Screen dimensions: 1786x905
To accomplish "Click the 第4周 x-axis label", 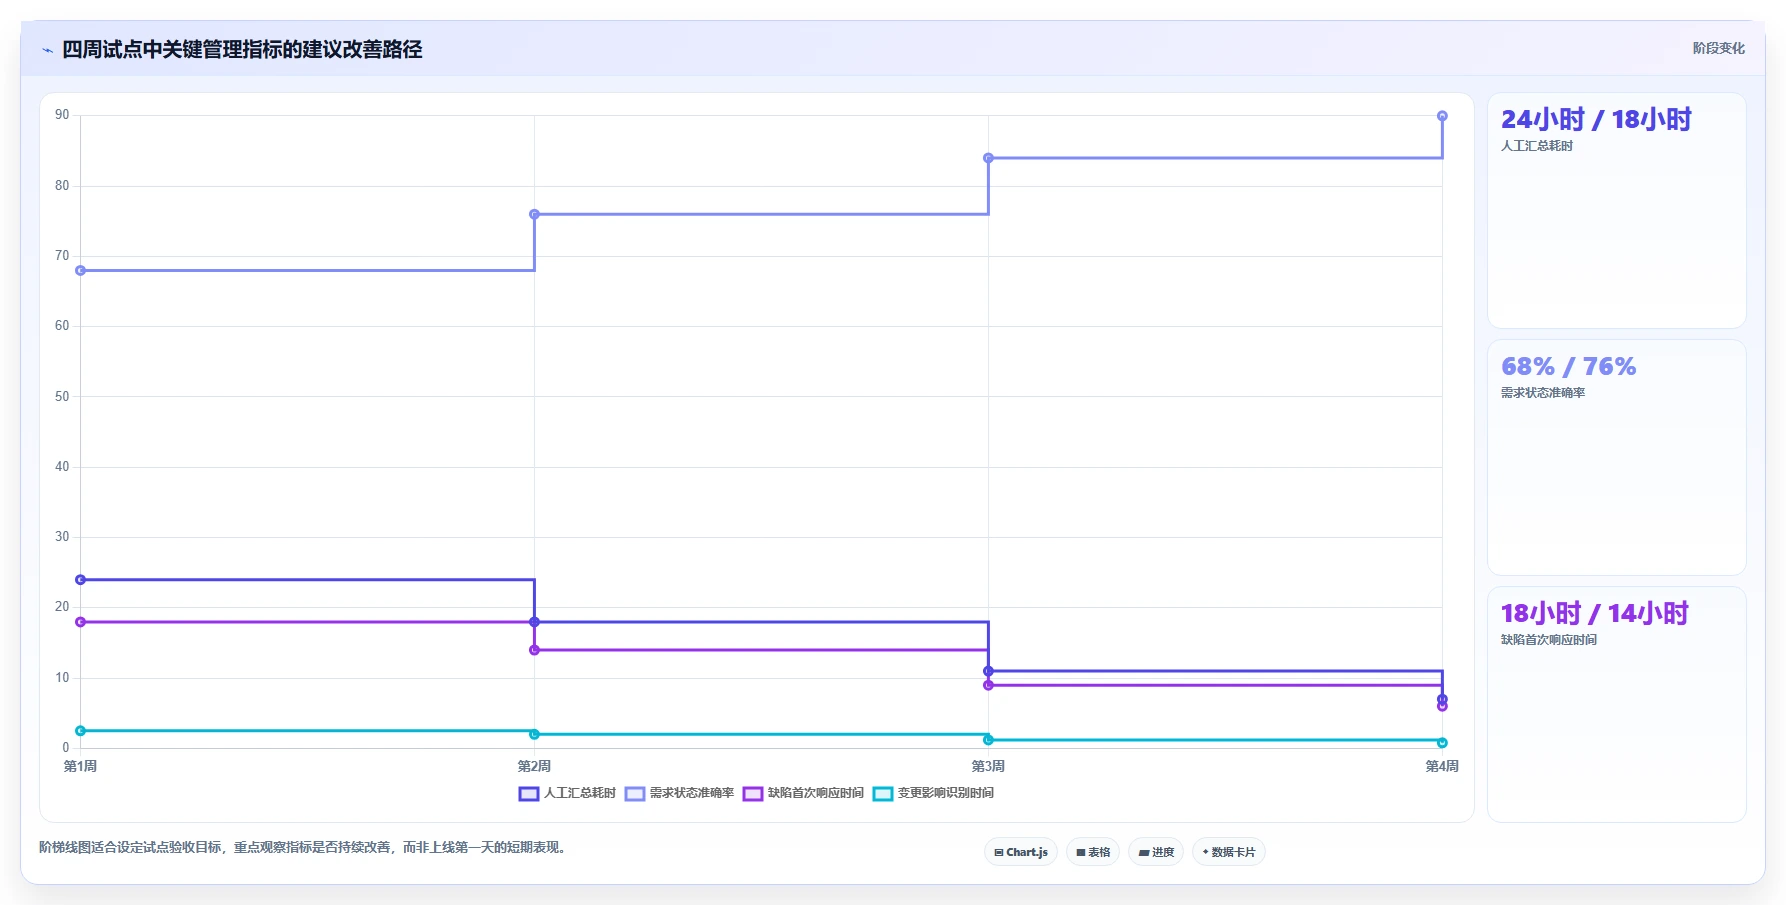I will coord(1442,766).
